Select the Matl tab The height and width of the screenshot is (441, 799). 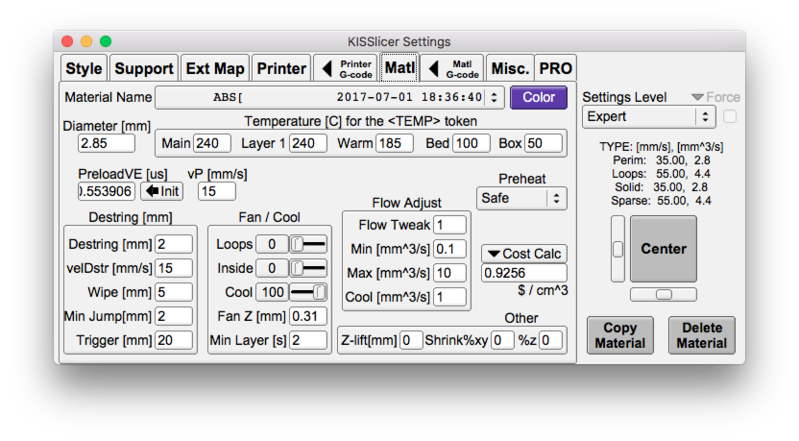(400, 68)
